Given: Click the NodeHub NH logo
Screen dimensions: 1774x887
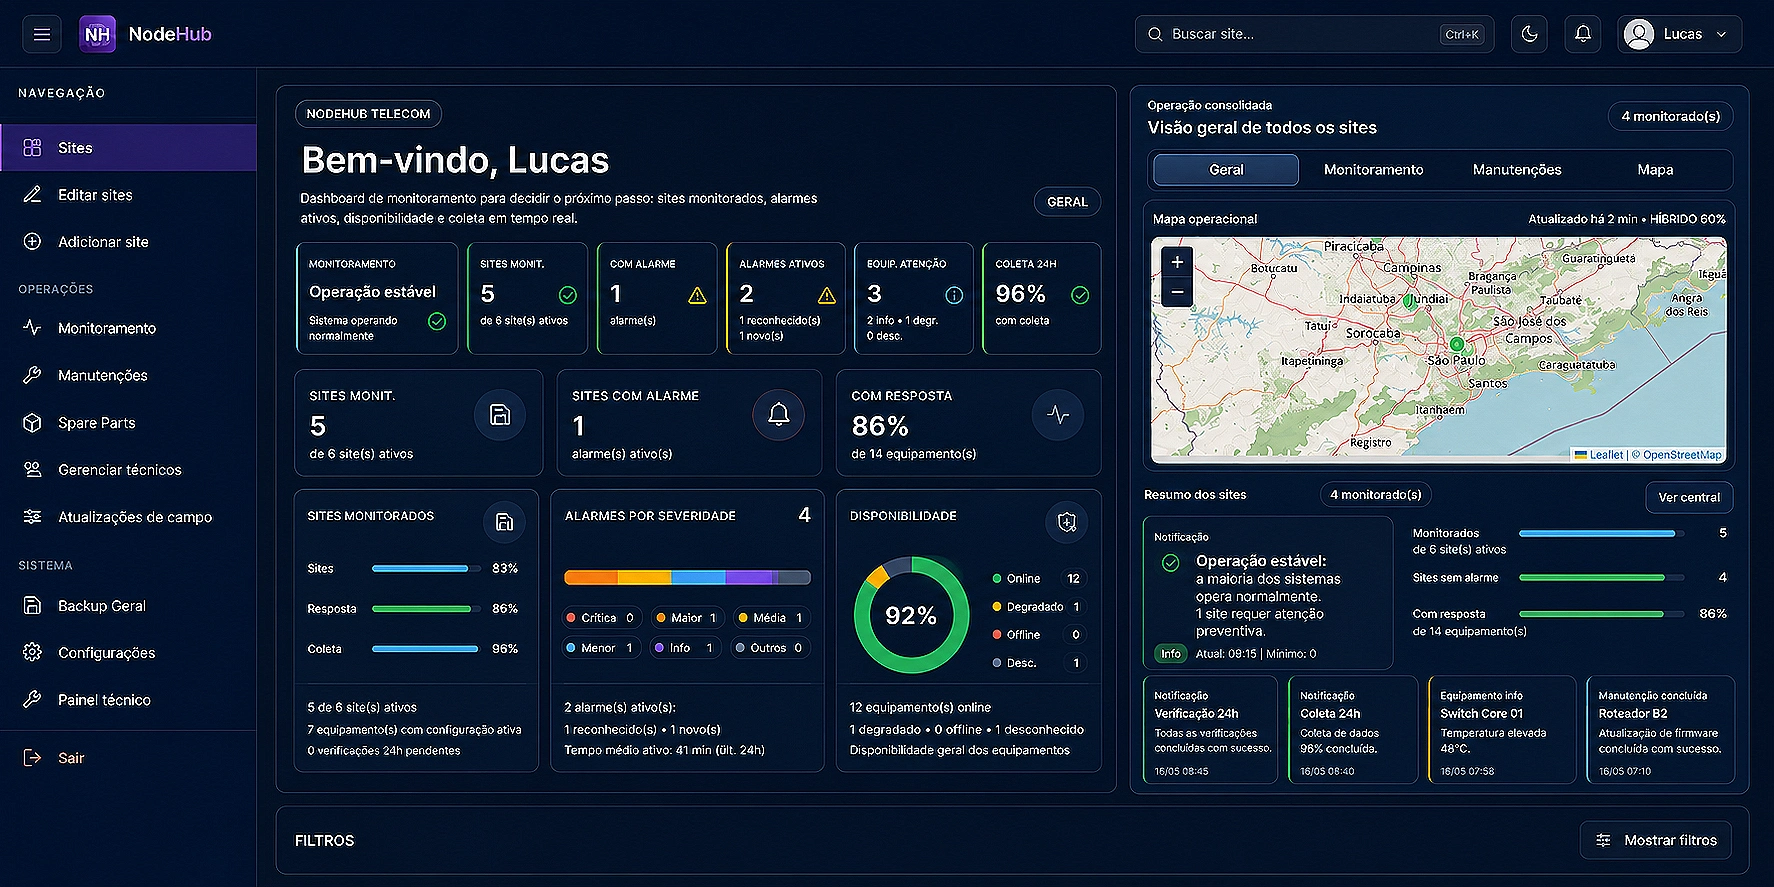Looking at the screenshot, I should 97,34.
